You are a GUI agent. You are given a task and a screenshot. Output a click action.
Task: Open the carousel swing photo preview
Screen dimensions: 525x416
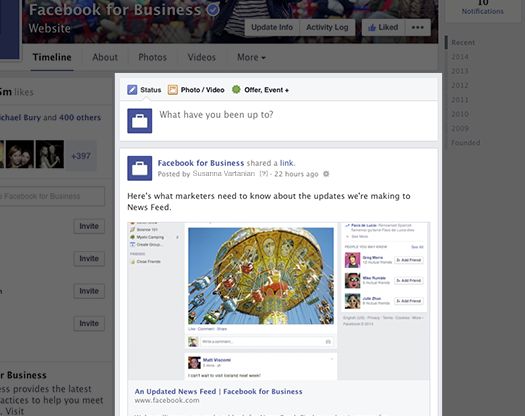[261, 276]
